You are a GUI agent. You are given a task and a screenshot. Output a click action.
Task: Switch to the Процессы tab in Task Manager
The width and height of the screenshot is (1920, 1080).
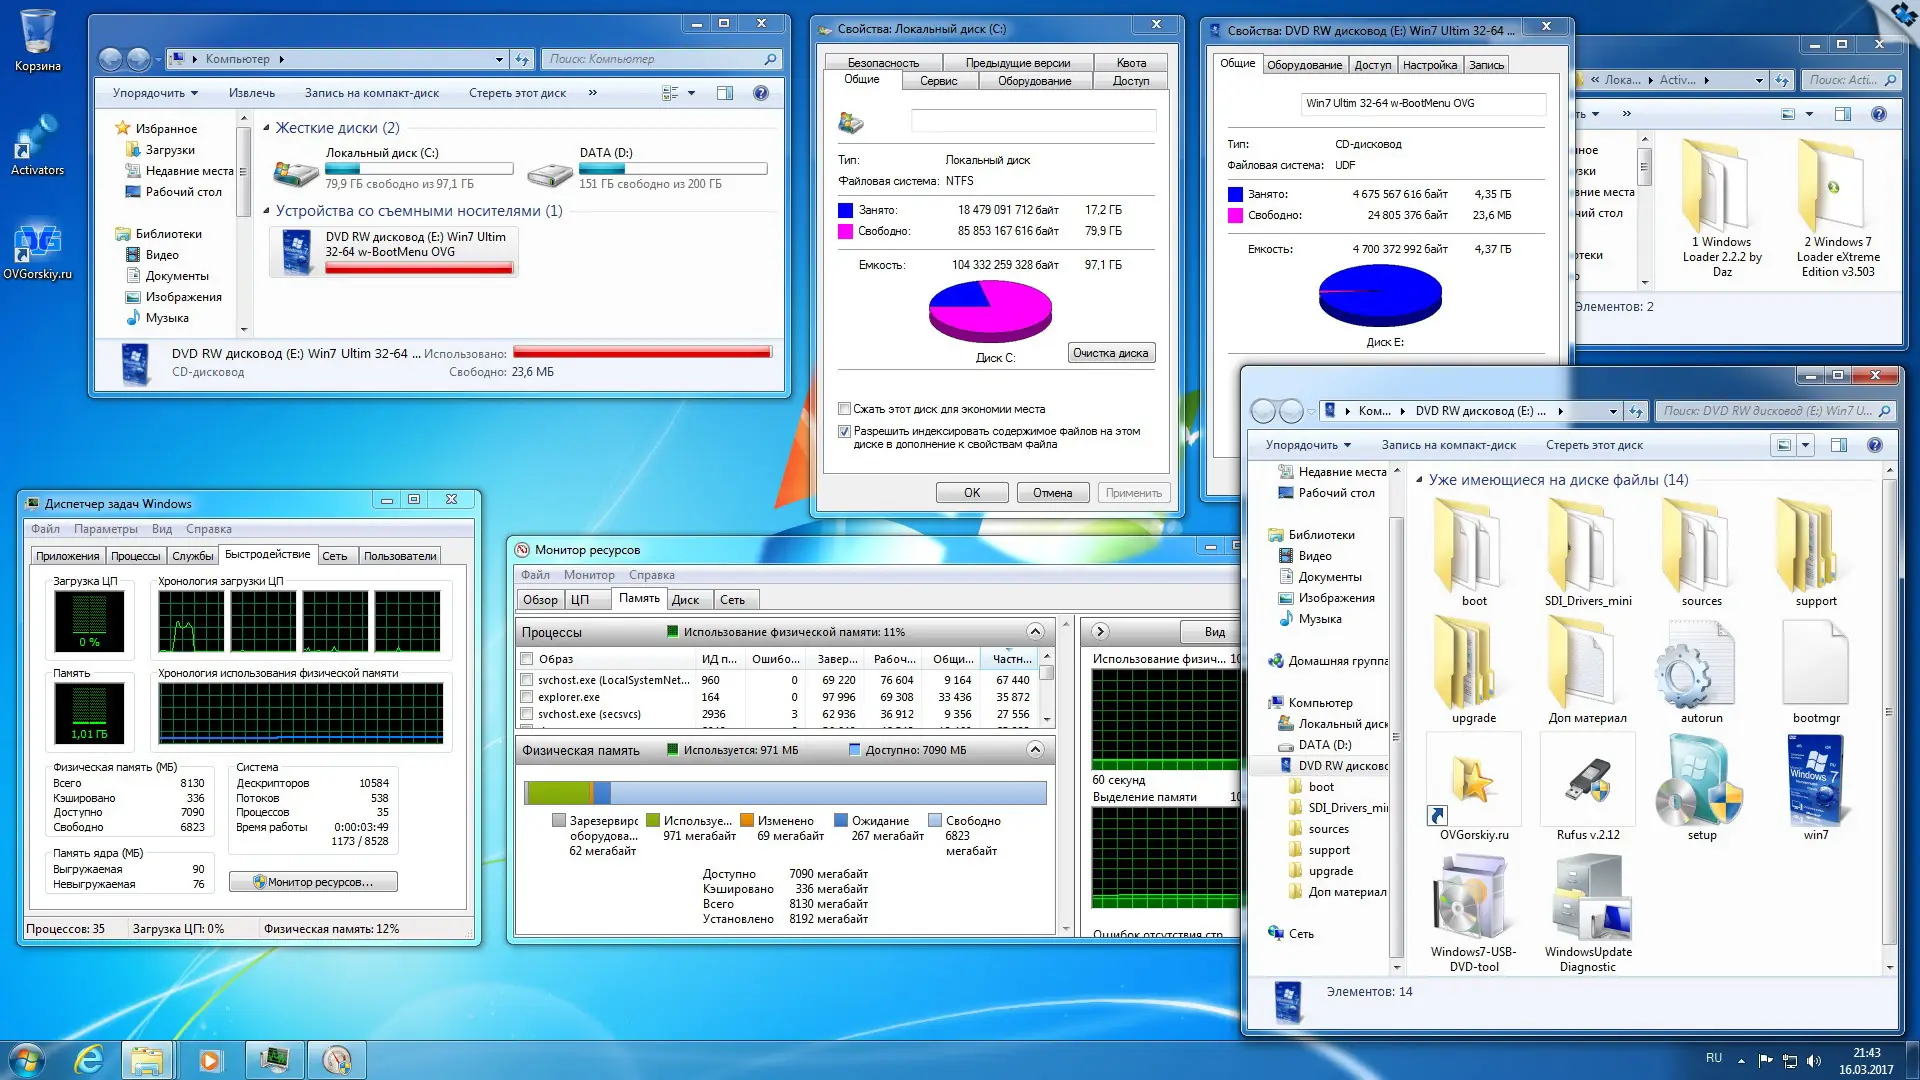[x=135, y=556]
